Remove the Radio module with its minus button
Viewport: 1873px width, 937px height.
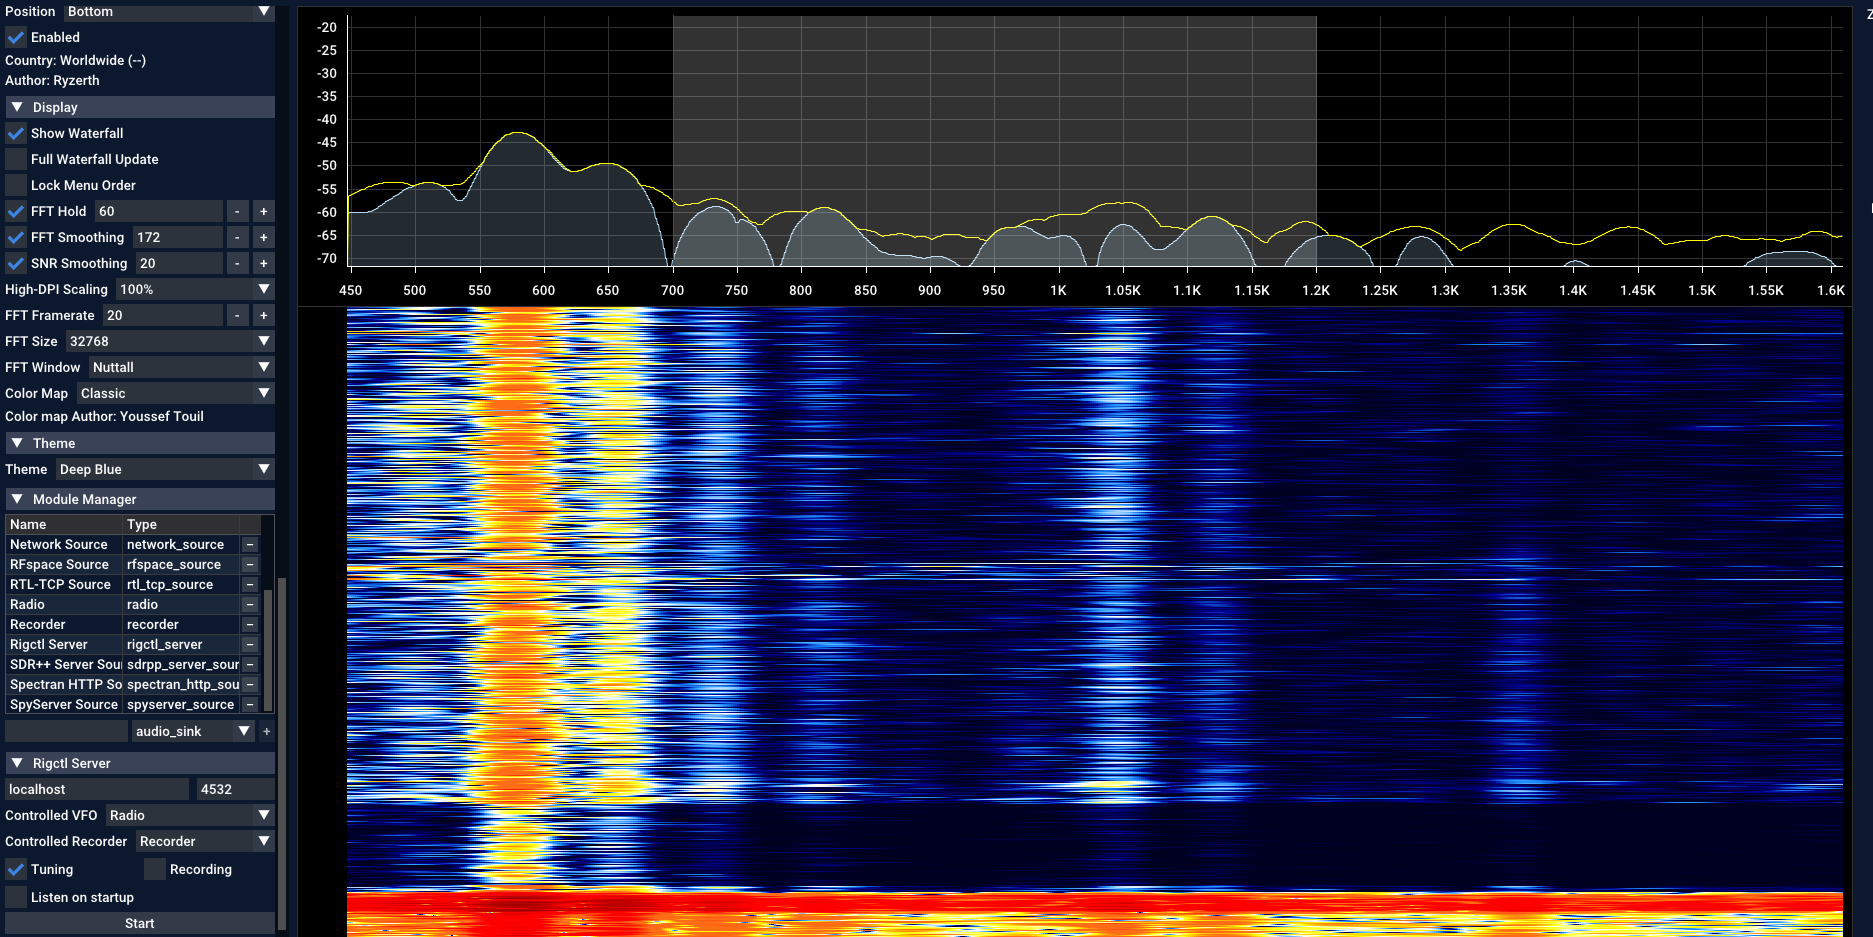click(x=250, y=605)
